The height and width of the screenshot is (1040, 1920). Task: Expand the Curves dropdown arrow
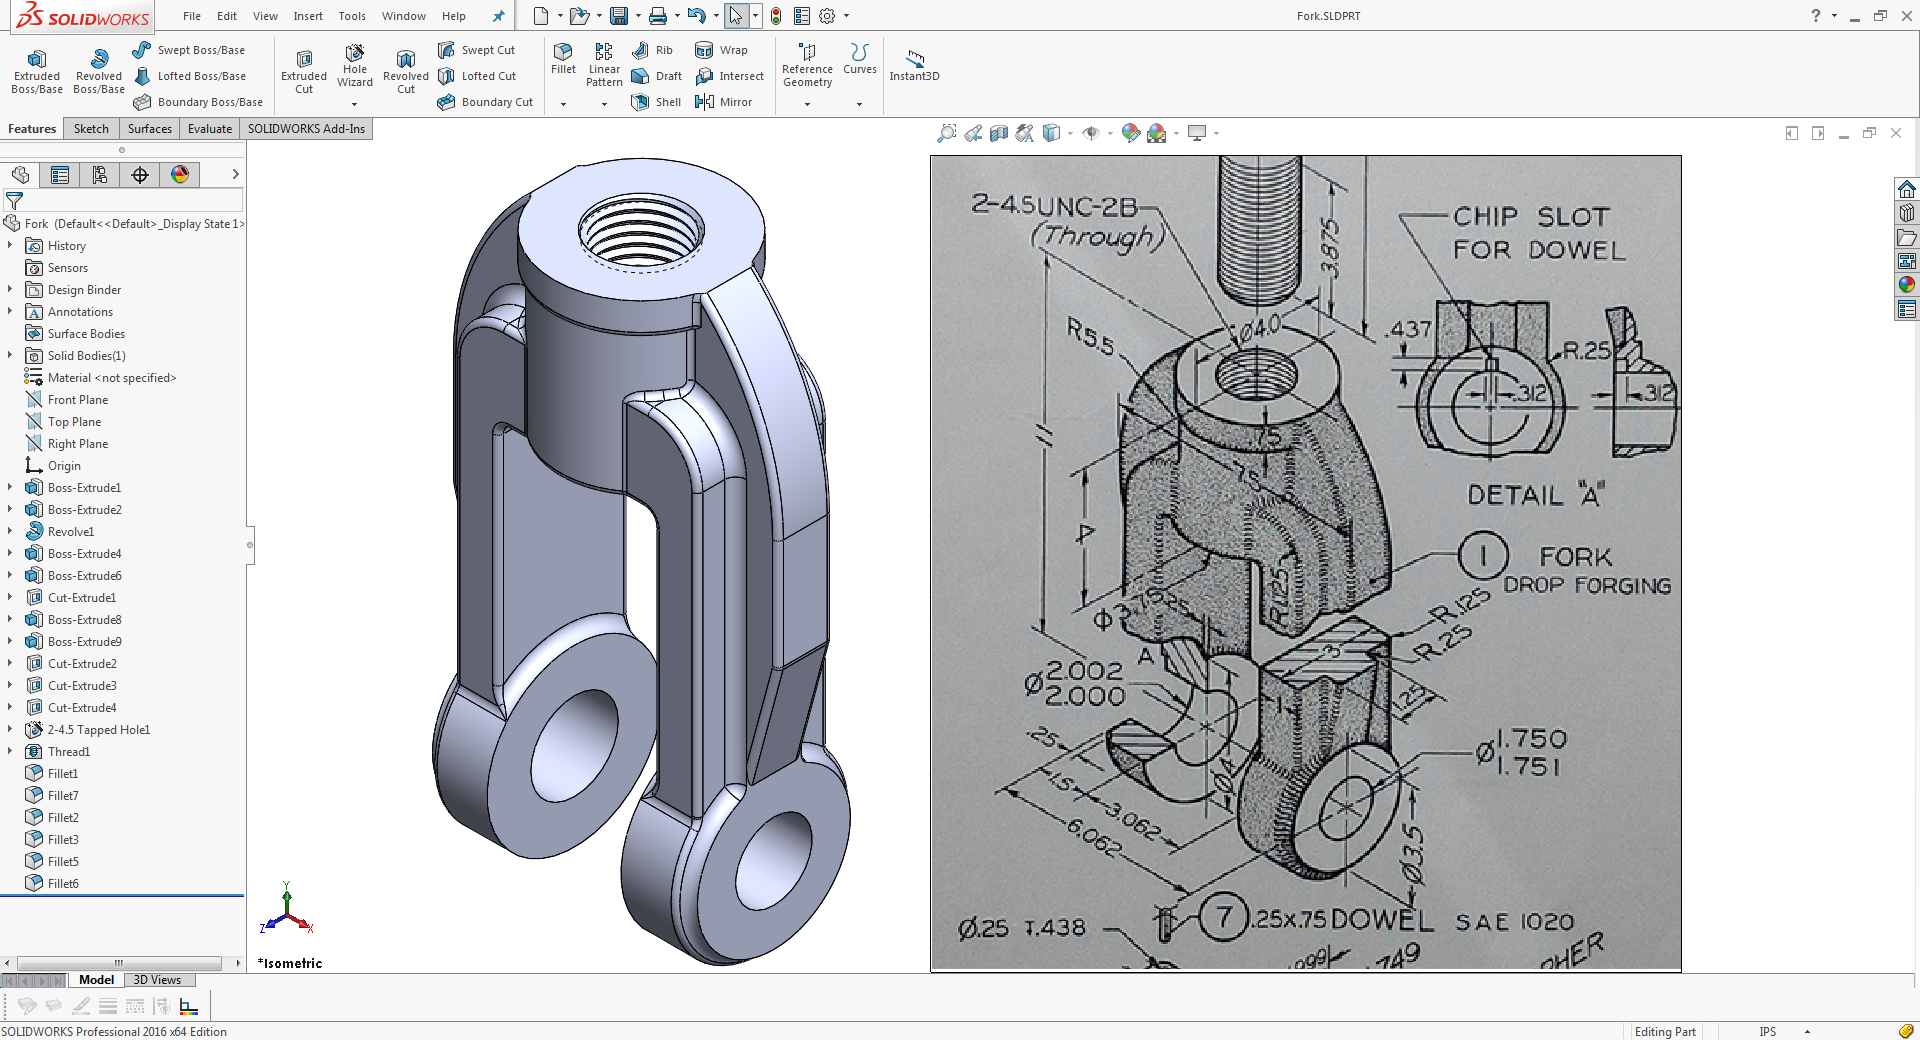tap(859, 104)
